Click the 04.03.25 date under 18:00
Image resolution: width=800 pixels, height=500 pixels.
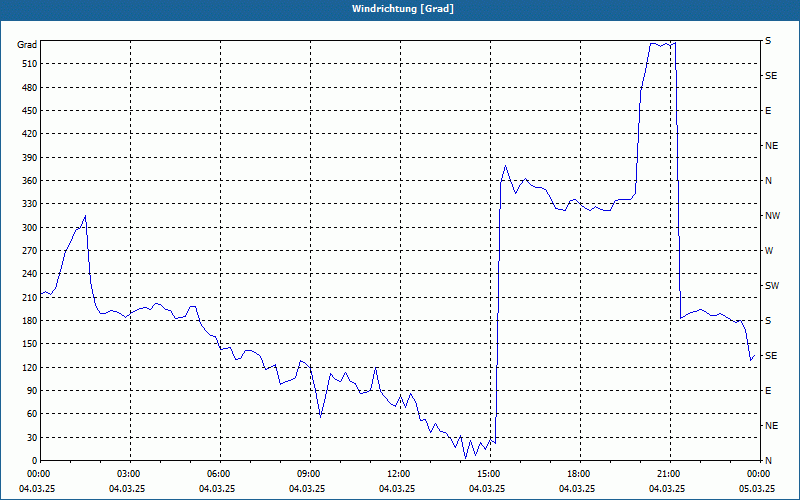point(577,489)
